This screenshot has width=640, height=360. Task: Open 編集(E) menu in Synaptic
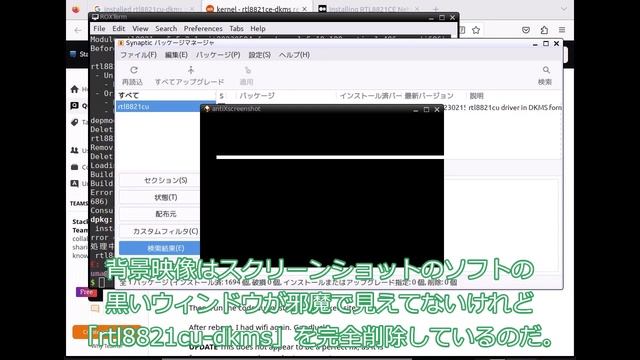coord(176,55)
